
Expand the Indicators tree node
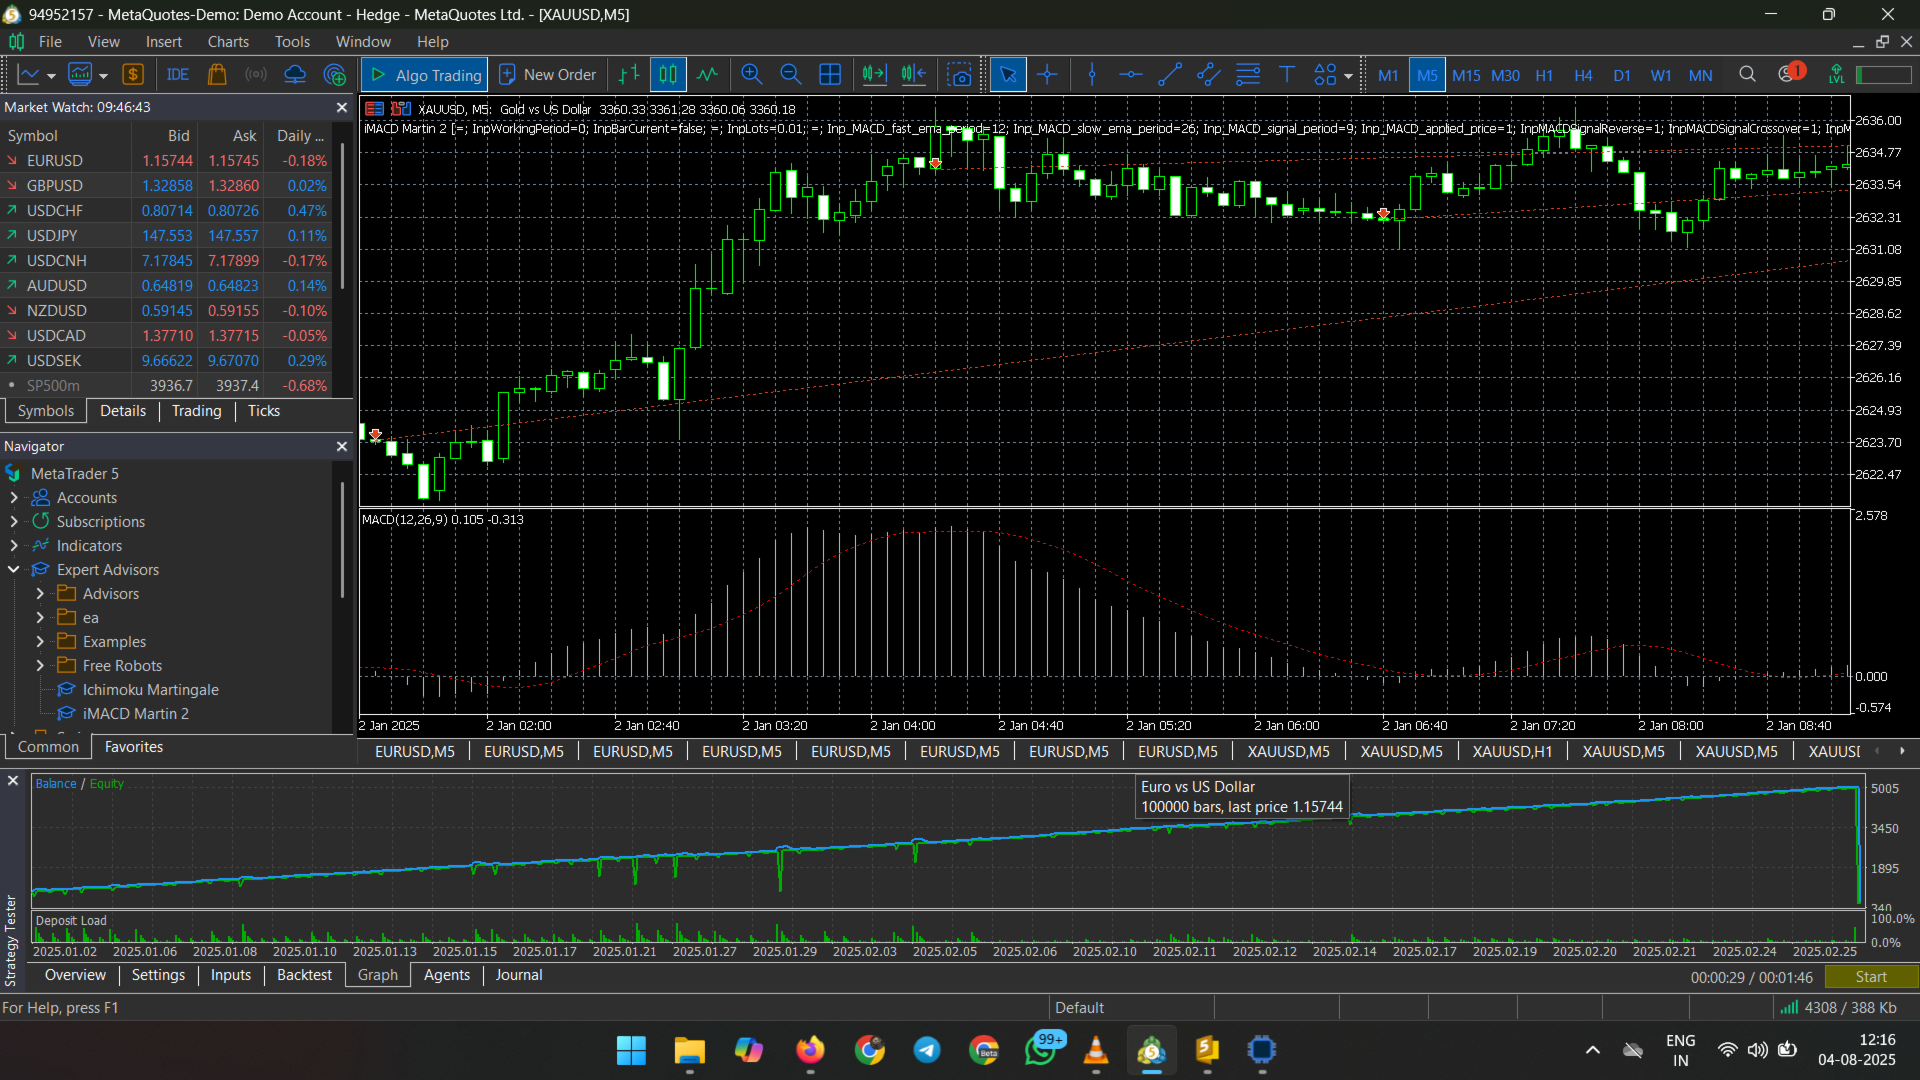click(x=14, y=545)
